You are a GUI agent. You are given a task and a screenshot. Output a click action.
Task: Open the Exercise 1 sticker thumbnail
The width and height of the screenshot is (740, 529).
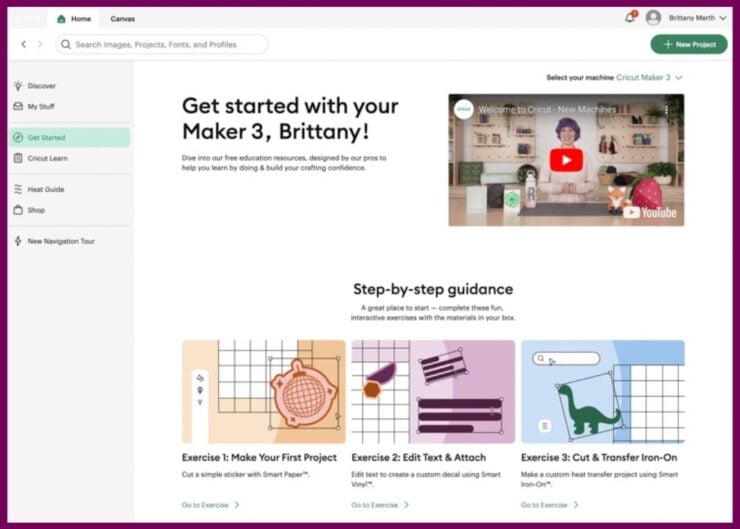[x=263, y=392]
